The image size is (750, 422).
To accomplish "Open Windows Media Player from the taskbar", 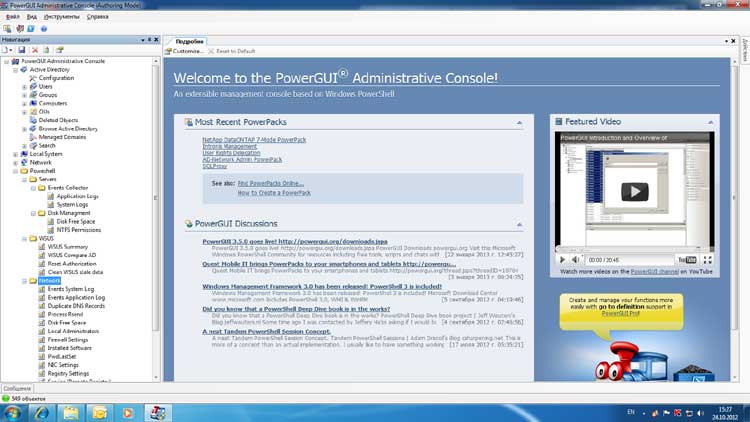I will [128, 412].
